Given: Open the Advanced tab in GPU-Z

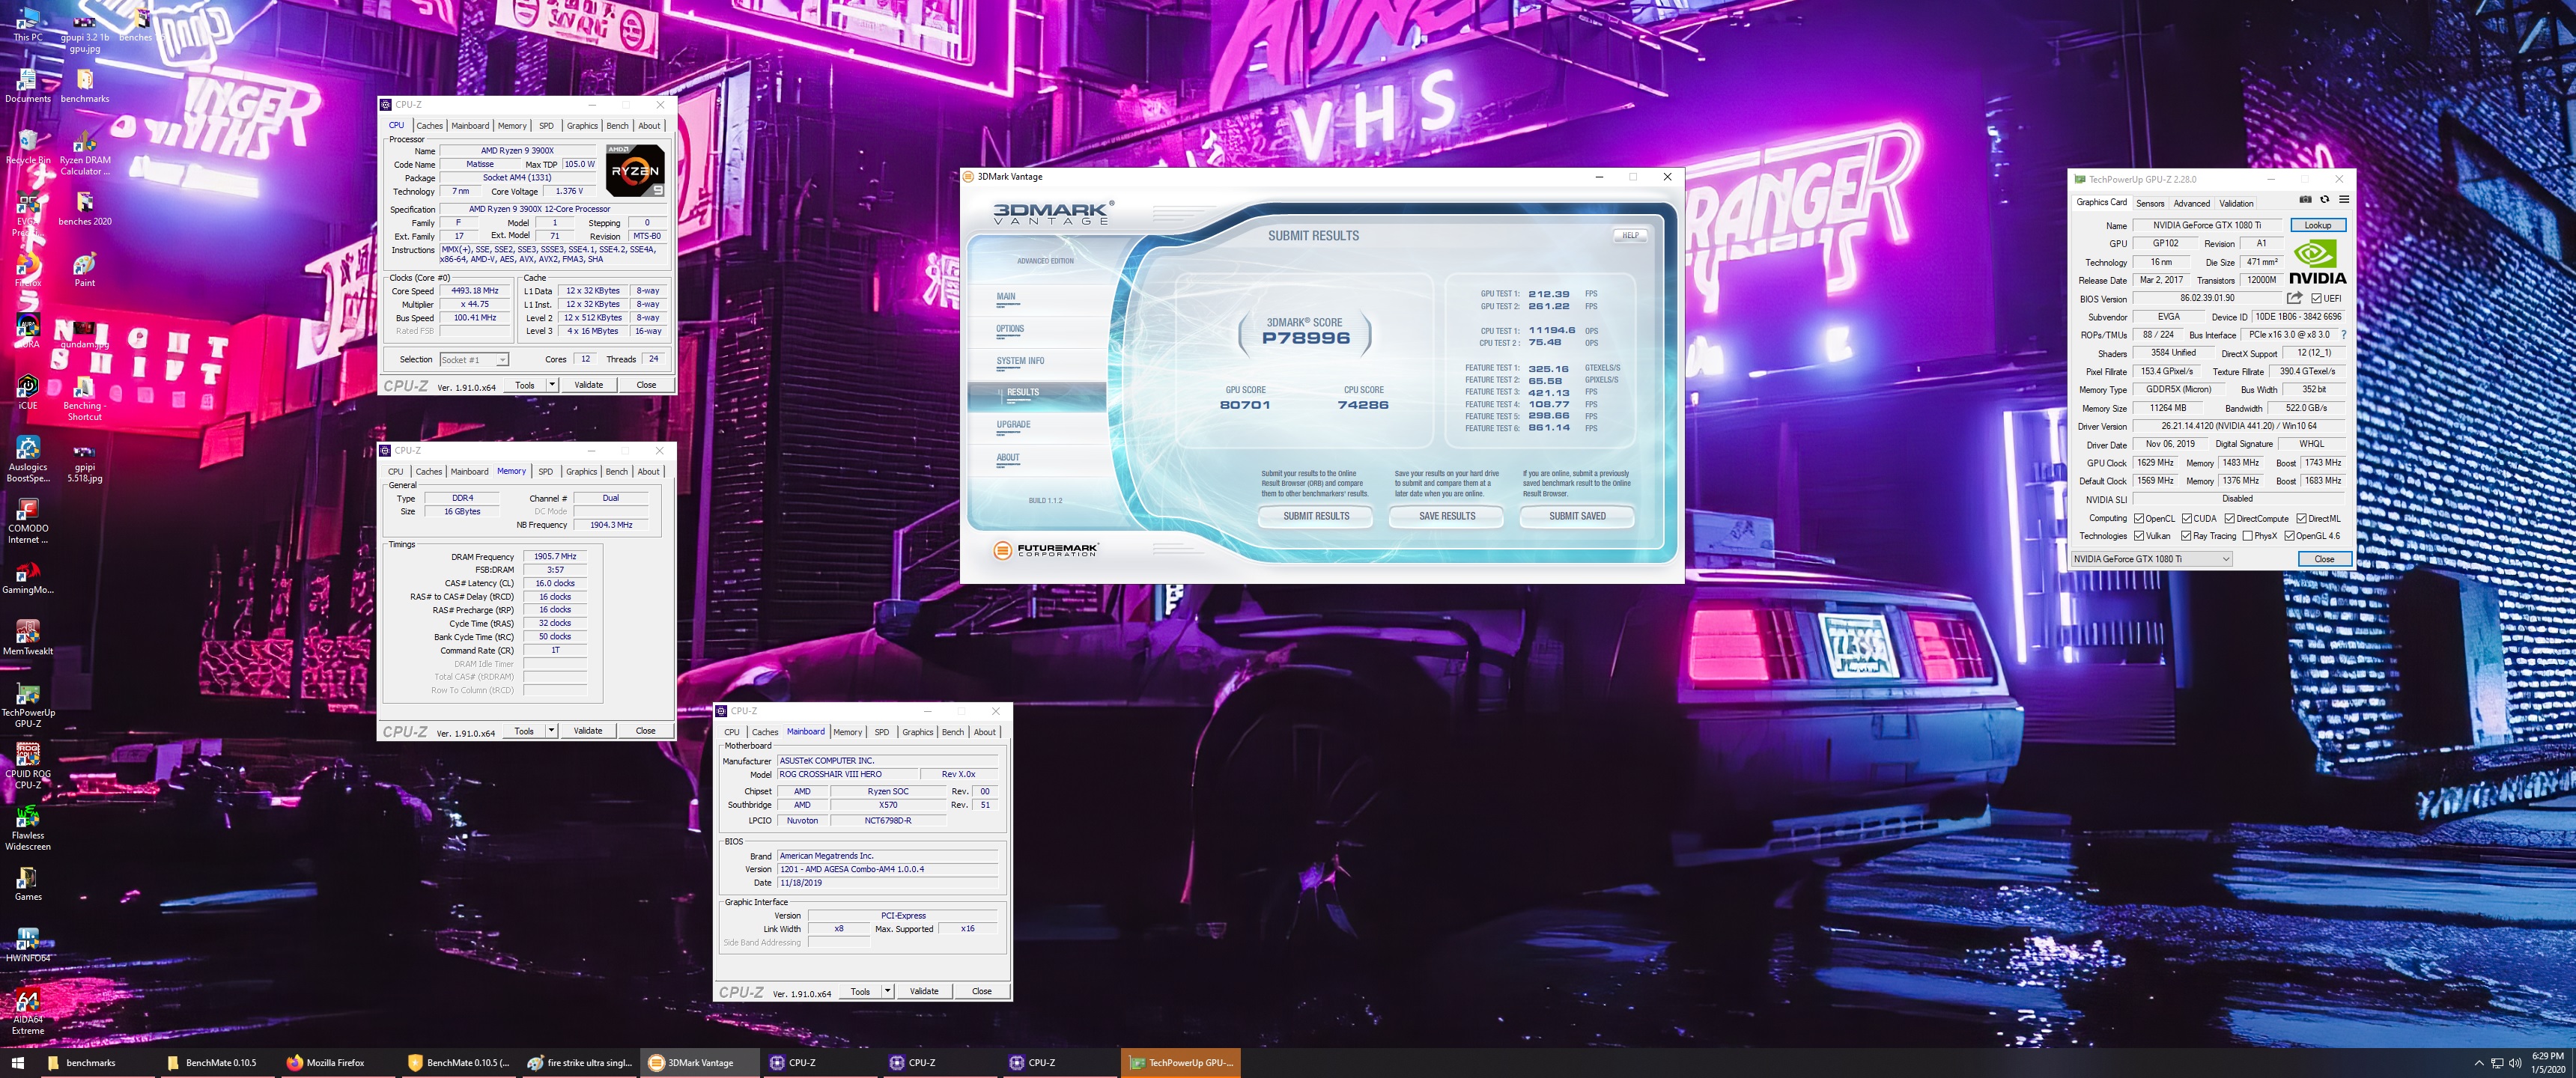Looking at the screenshot, I should click(2192, 203).
